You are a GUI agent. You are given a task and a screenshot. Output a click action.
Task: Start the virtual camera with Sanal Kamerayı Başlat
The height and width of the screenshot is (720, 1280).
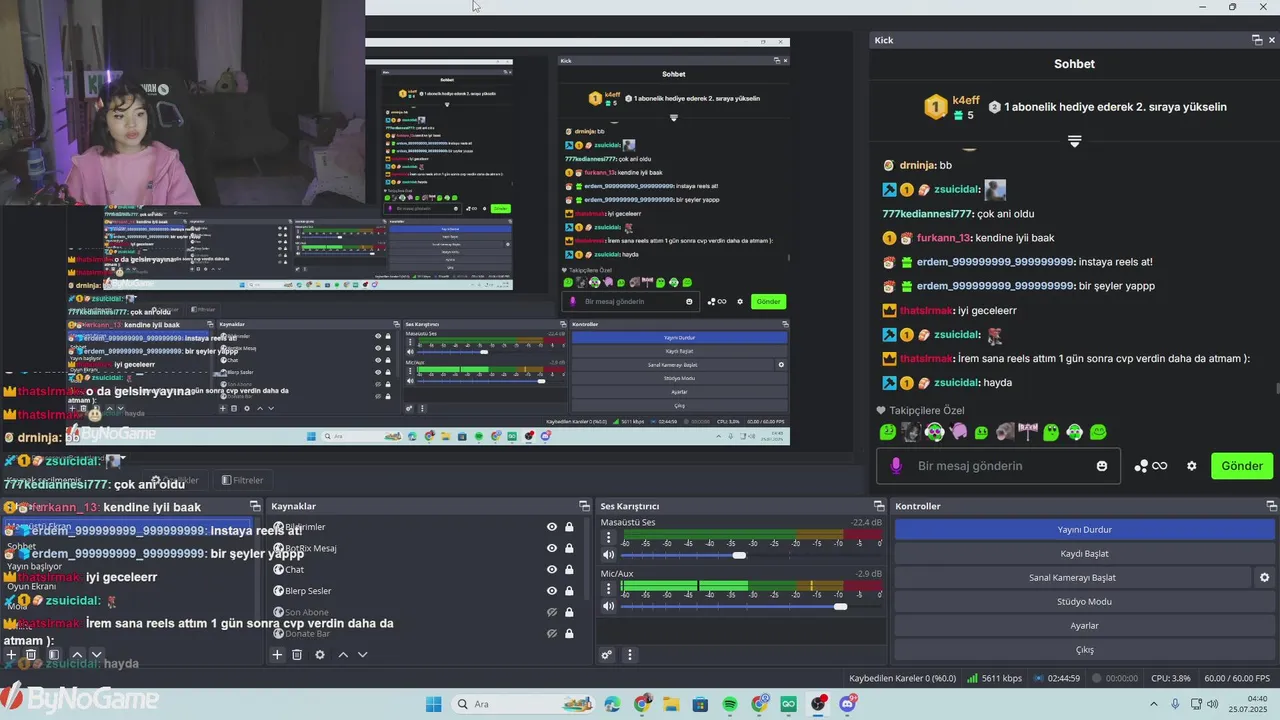(1072, 577)
